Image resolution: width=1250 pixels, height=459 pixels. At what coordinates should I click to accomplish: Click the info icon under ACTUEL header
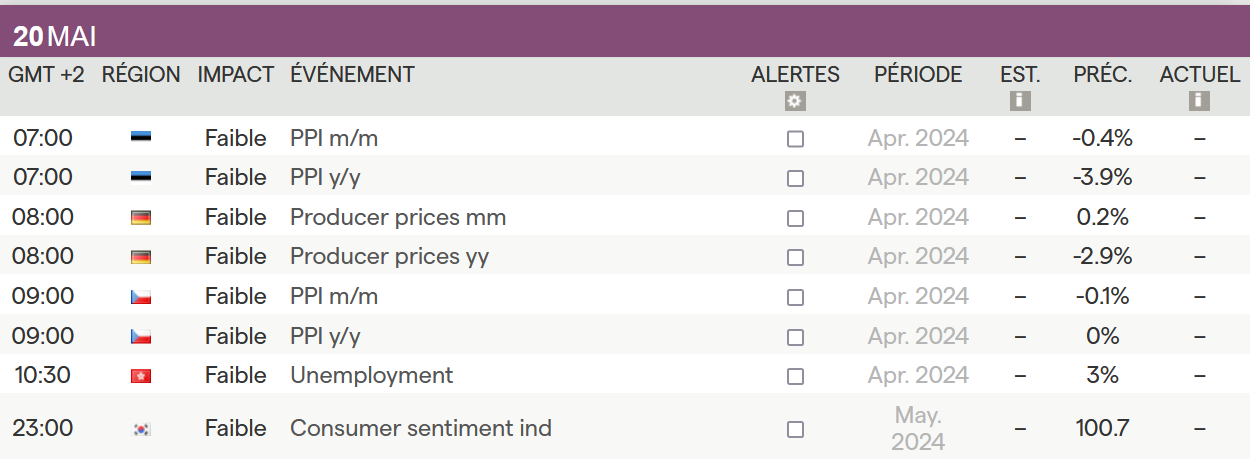point(1199,101)
